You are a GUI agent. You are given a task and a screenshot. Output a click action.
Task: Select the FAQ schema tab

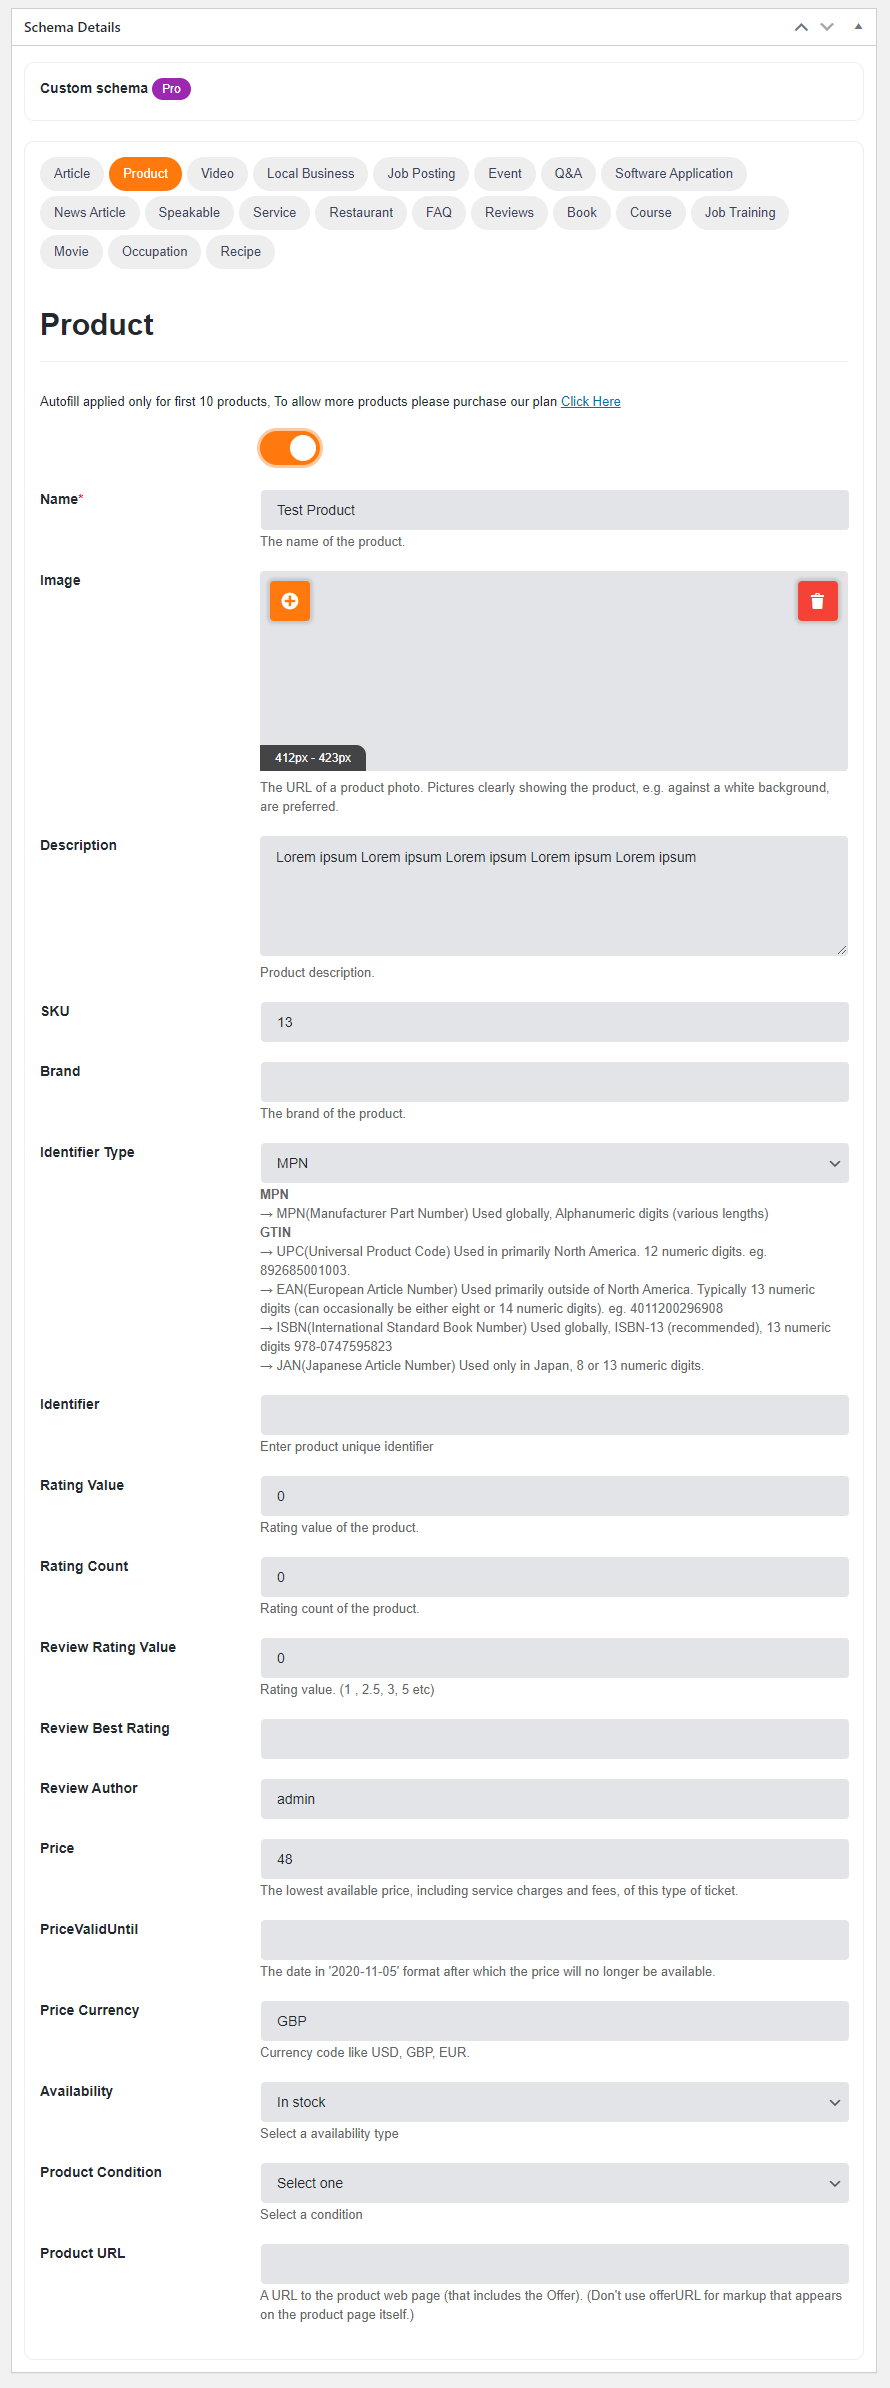pyautogui.click(x=438, y=213)
